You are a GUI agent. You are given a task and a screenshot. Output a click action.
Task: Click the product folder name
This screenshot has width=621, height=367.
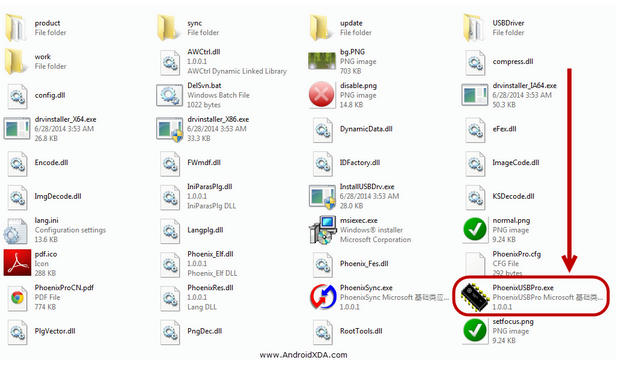[x=47, y=23]
